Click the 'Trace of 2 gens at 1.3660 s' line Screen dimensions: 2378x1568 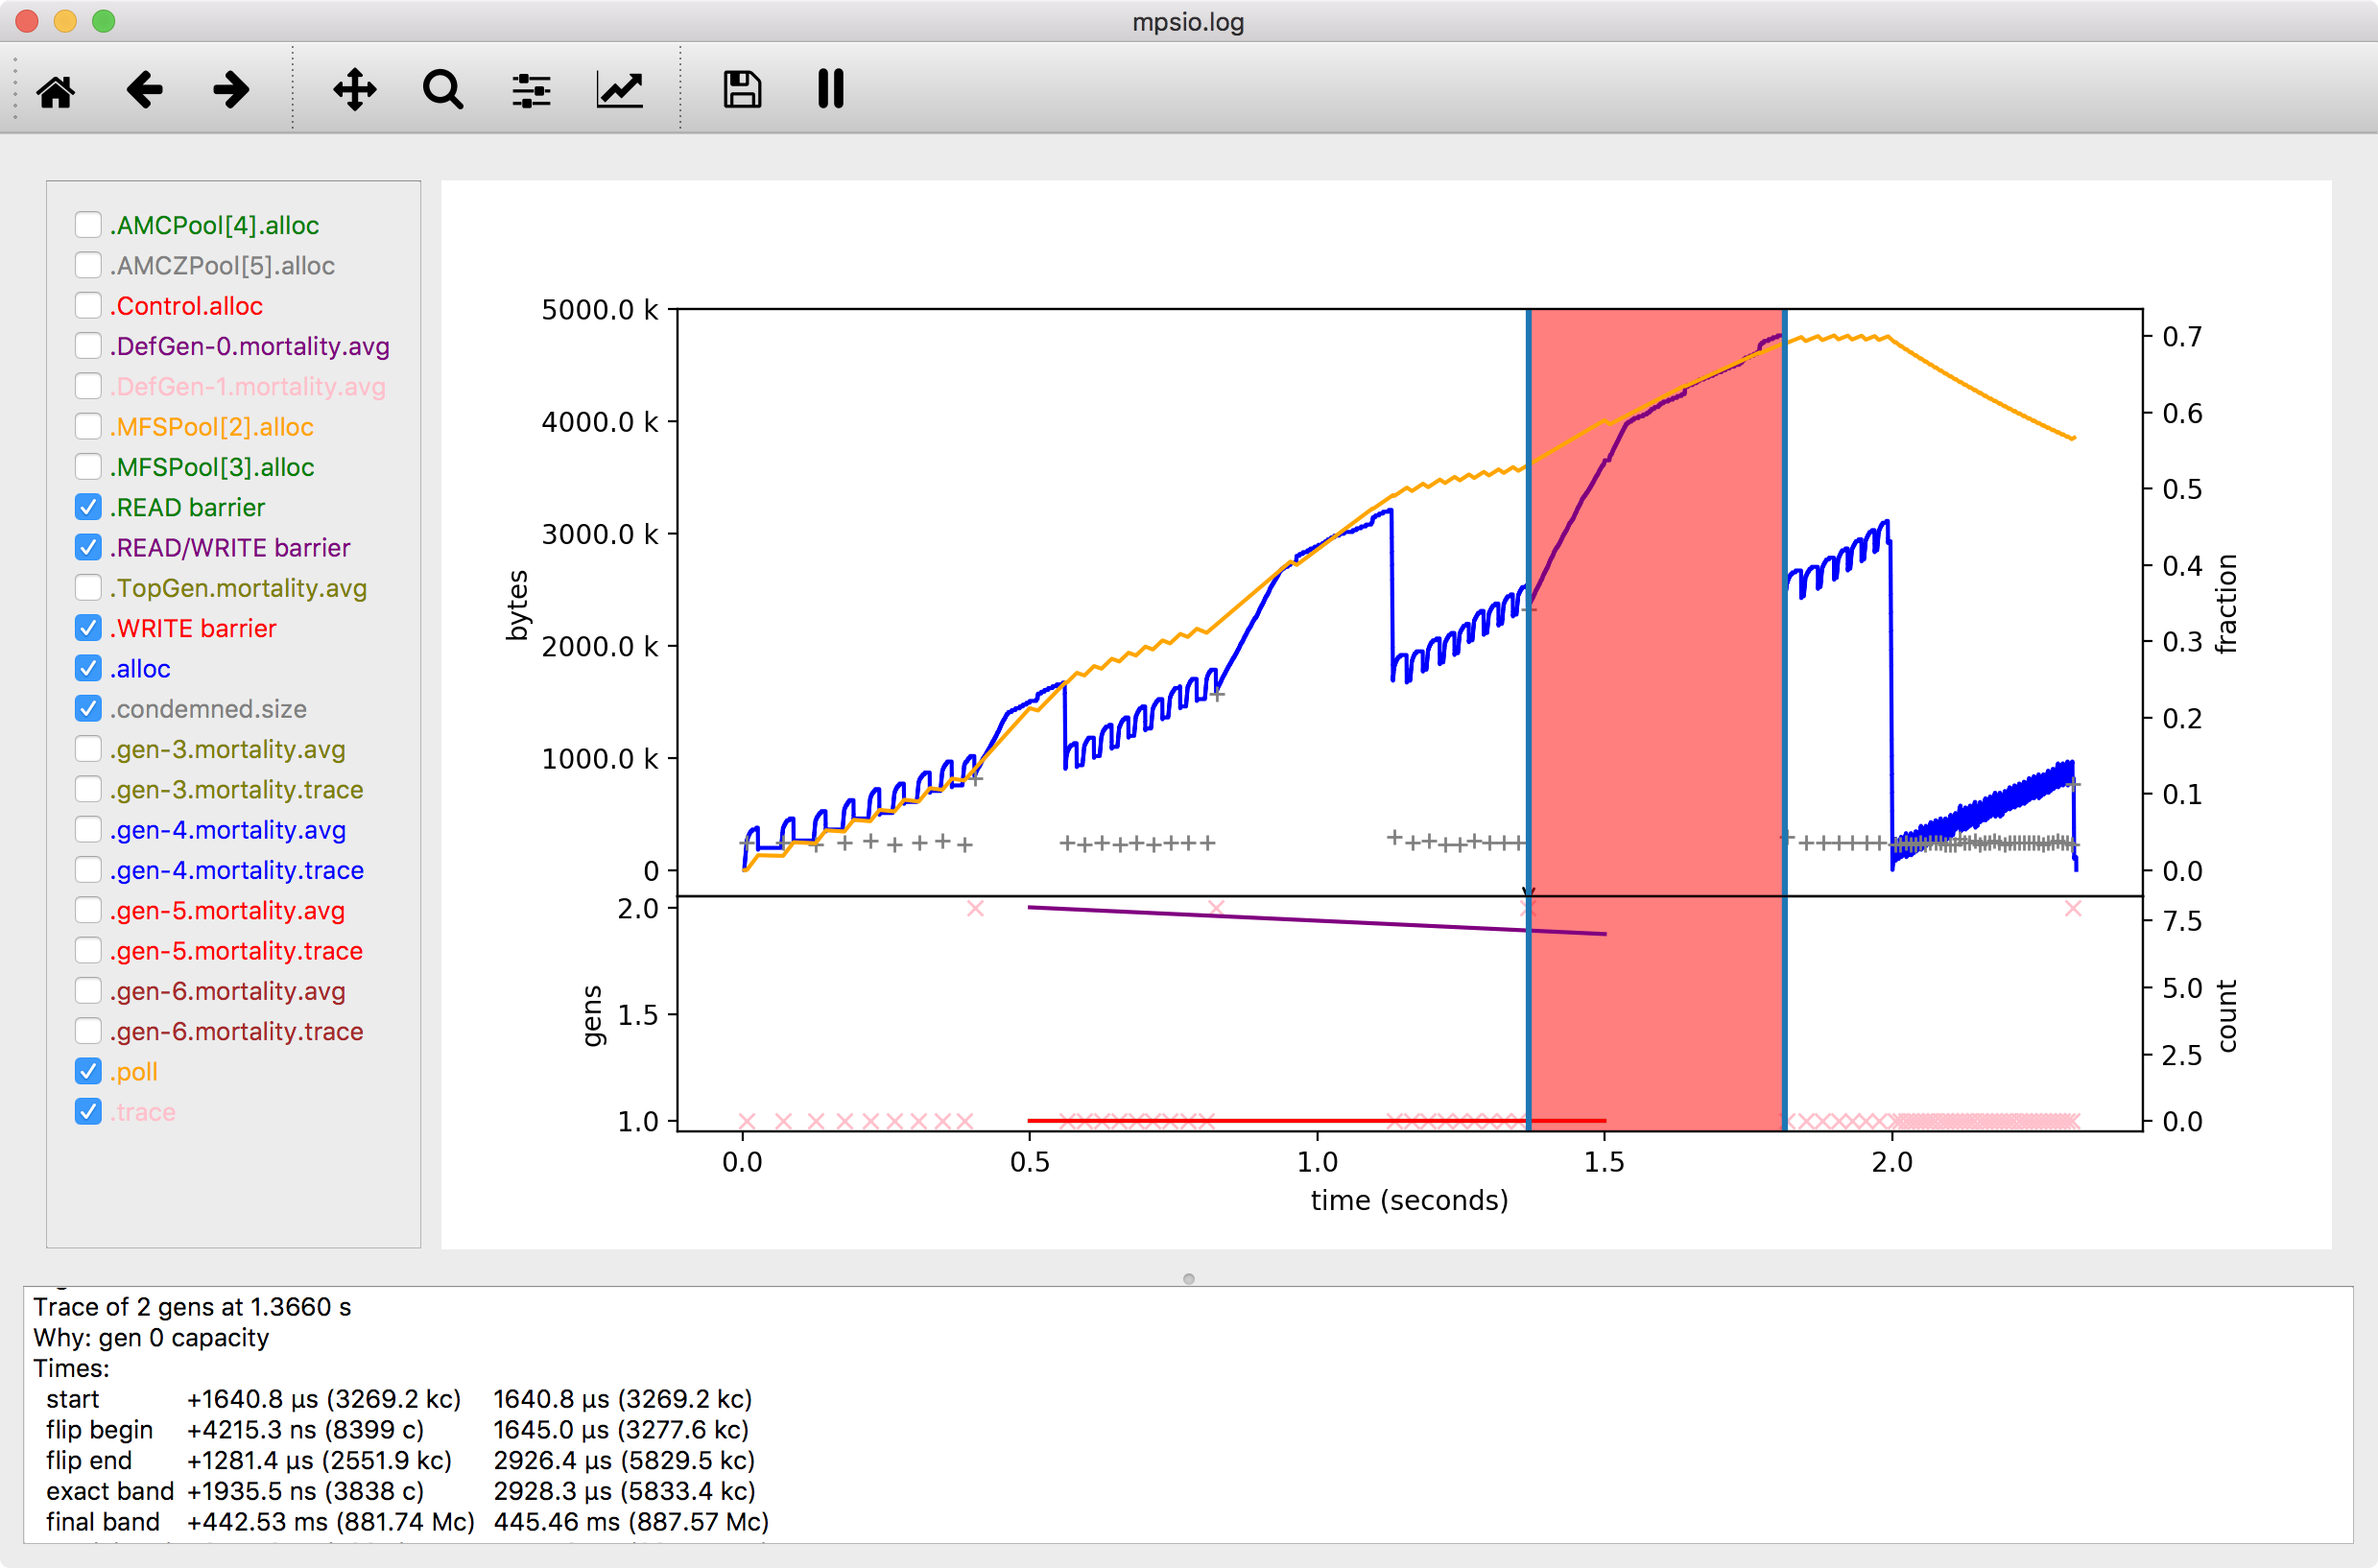pyautogui.click(x=192, y=1307)
